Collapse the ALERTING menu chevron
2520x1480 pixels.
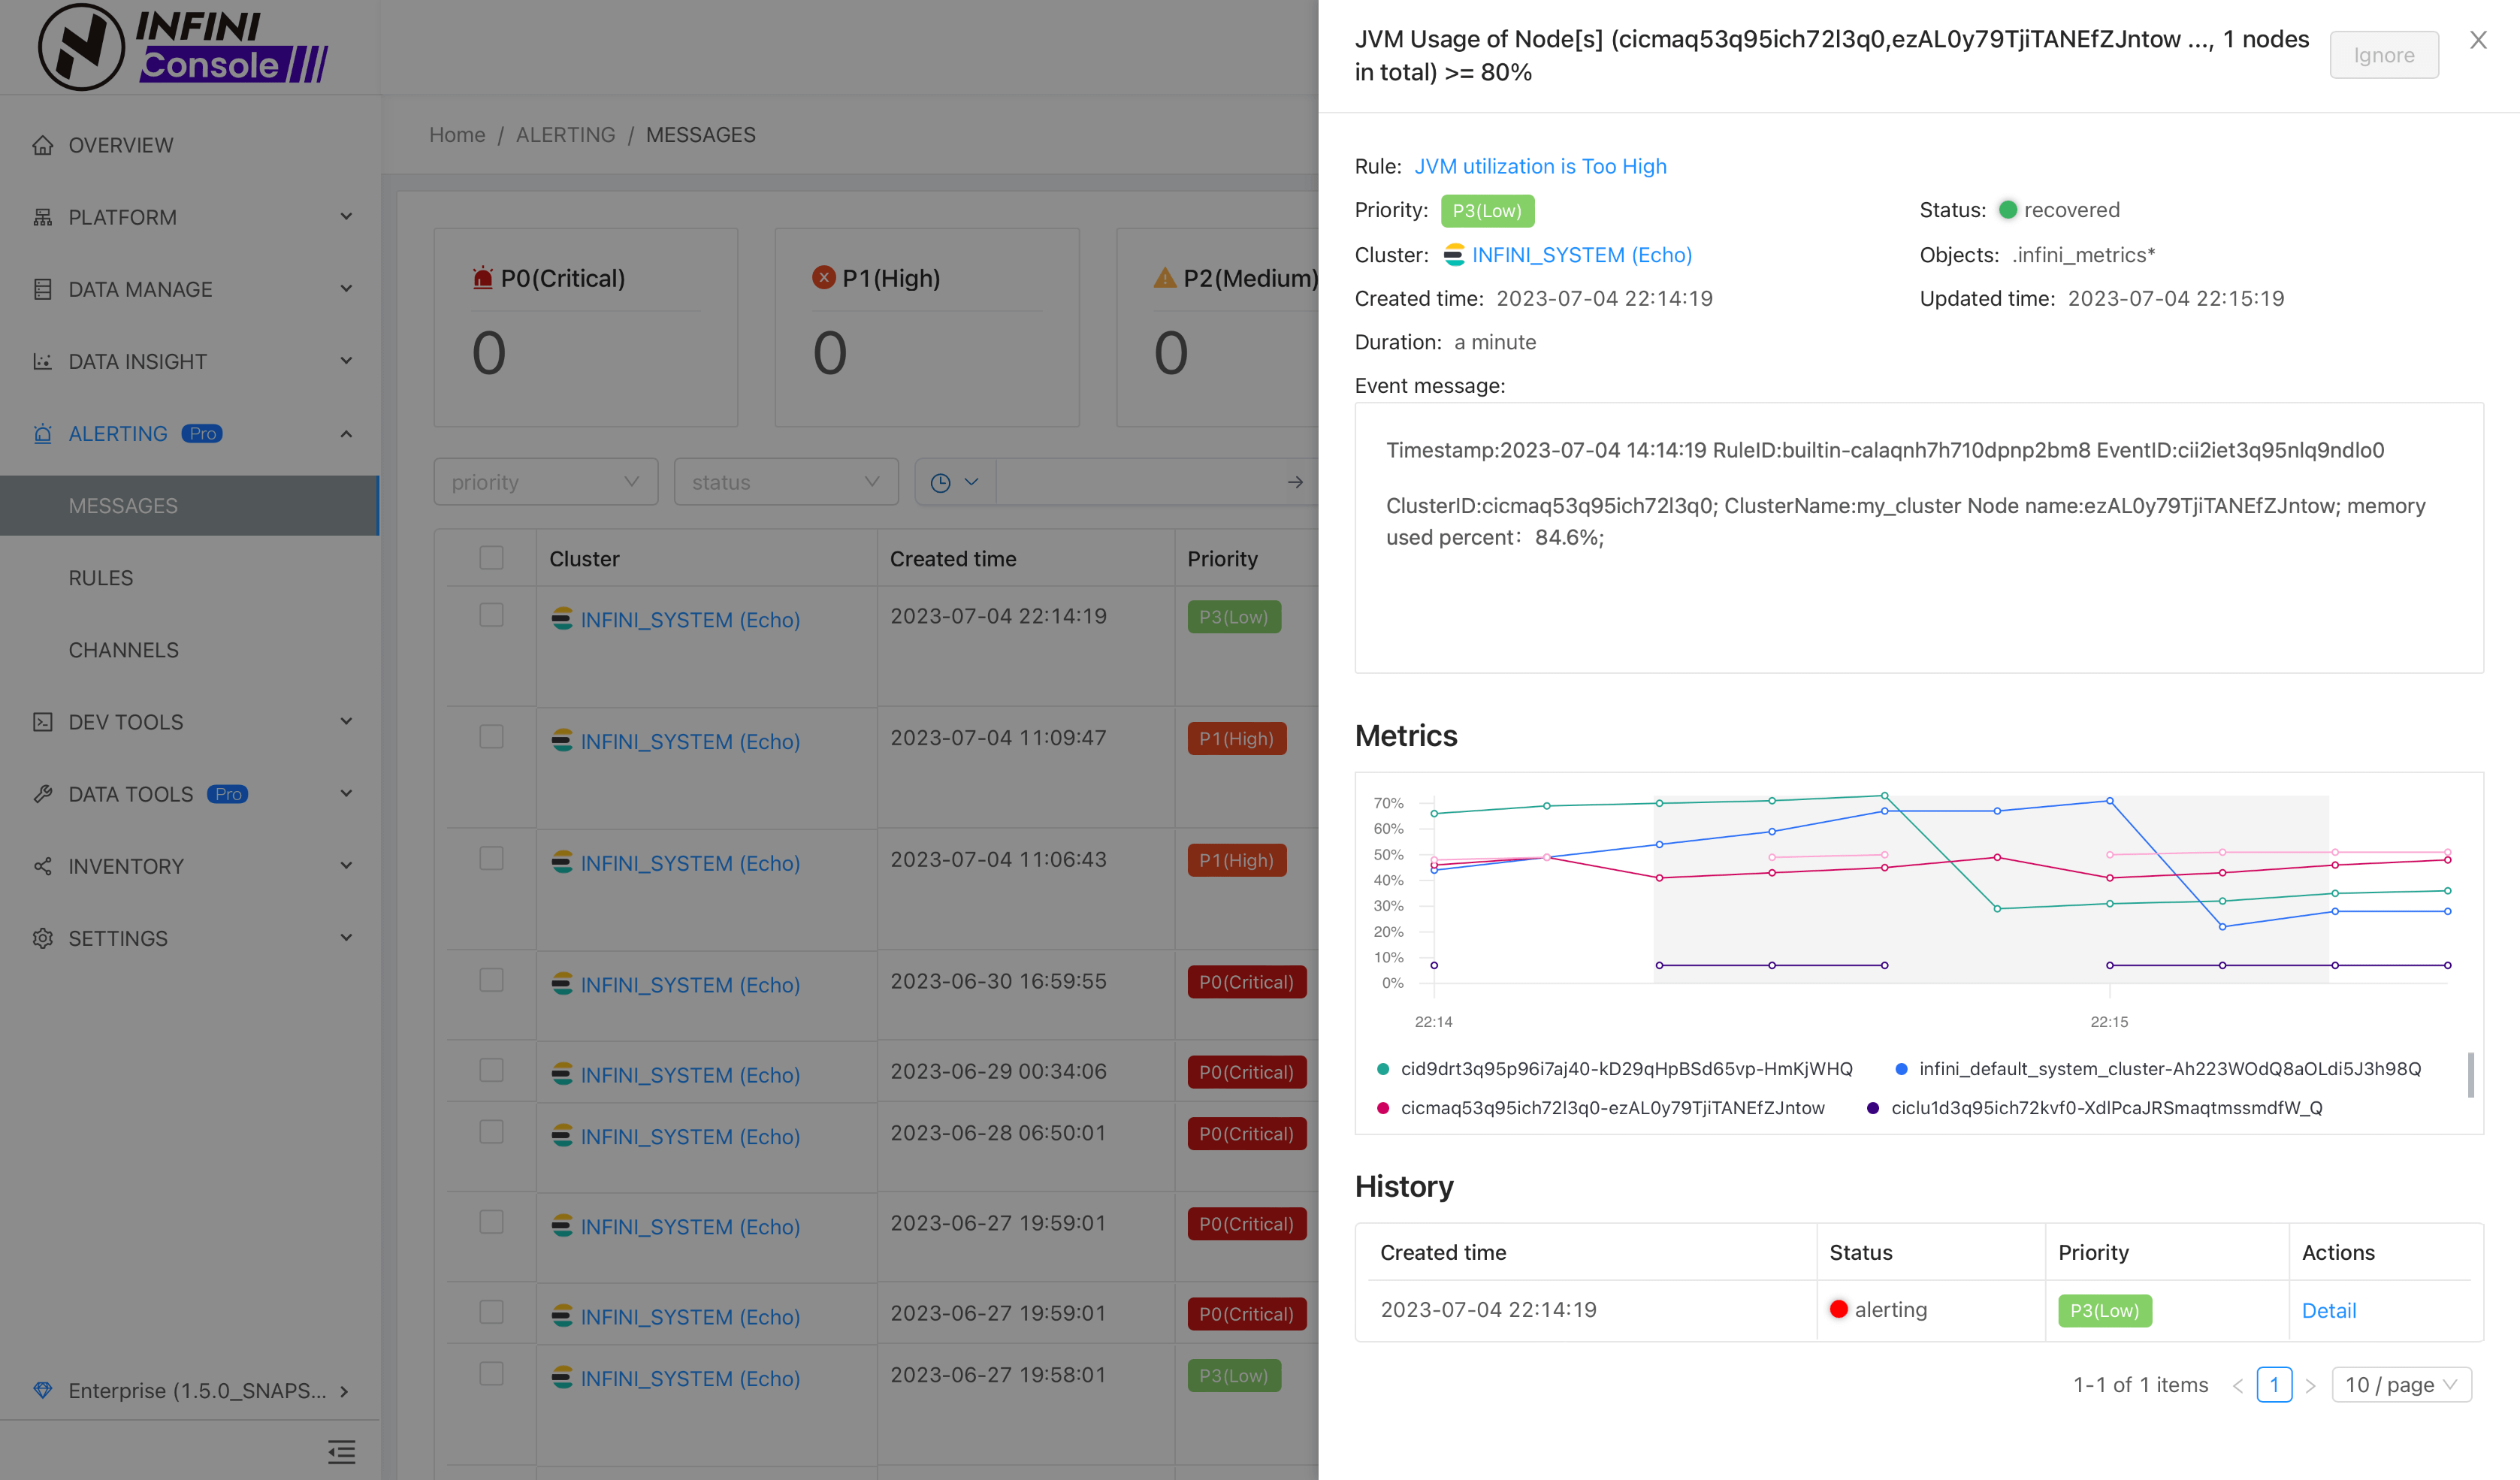click(x=346, y=433)
